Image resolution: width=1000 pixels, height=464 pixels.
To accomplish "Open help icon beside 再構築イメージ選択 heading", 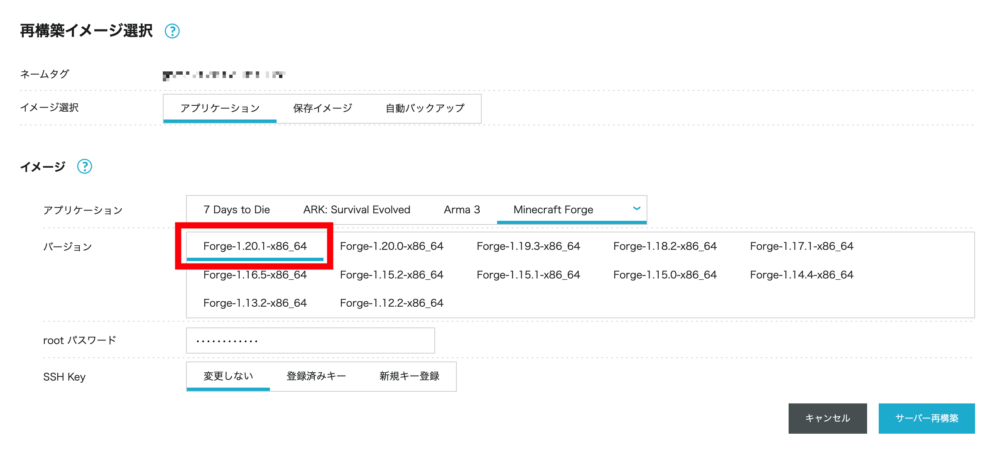I will 172,31.
